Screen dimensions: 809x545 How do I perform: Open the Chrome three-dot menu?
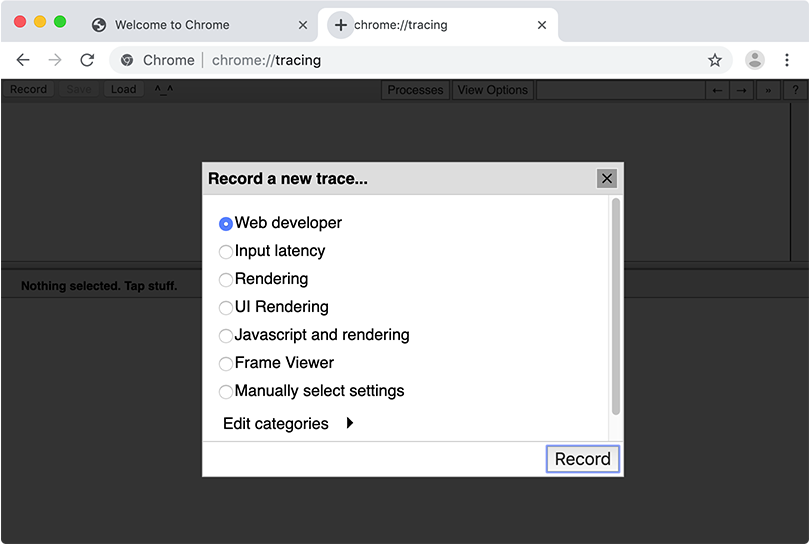coord(787,60)
